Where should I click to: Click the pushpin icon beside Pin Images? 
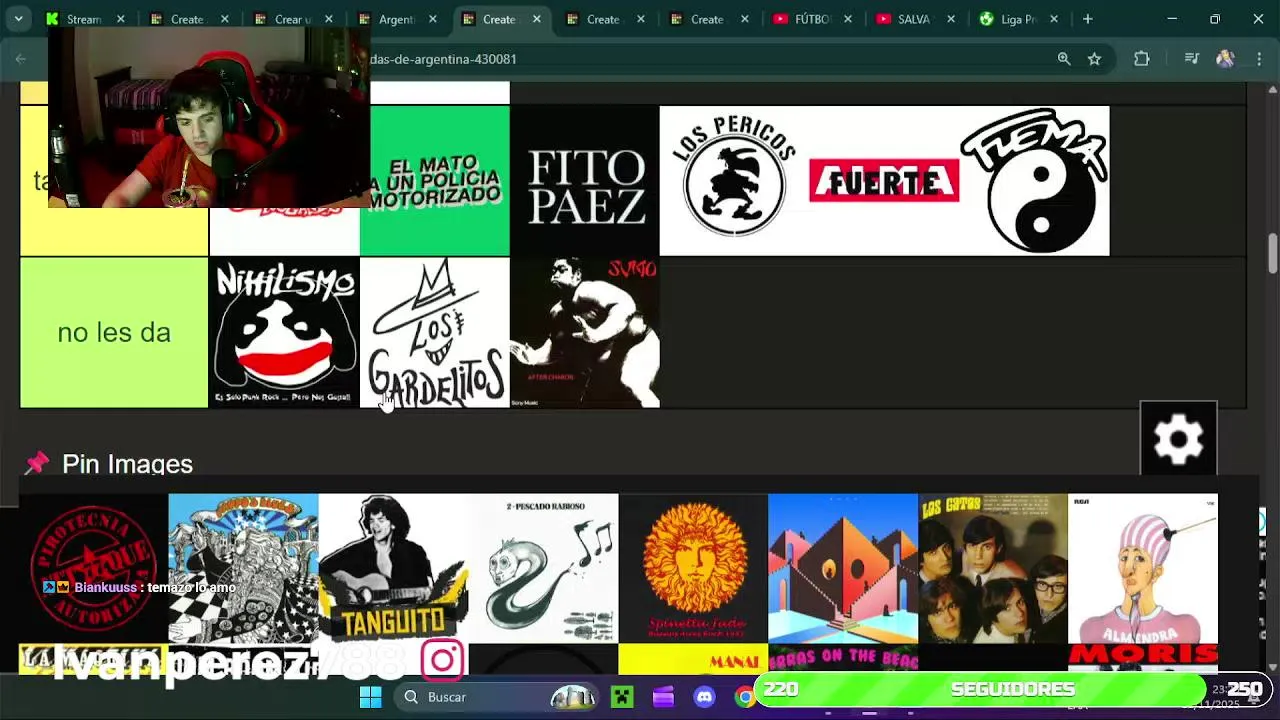pos(37,463)
